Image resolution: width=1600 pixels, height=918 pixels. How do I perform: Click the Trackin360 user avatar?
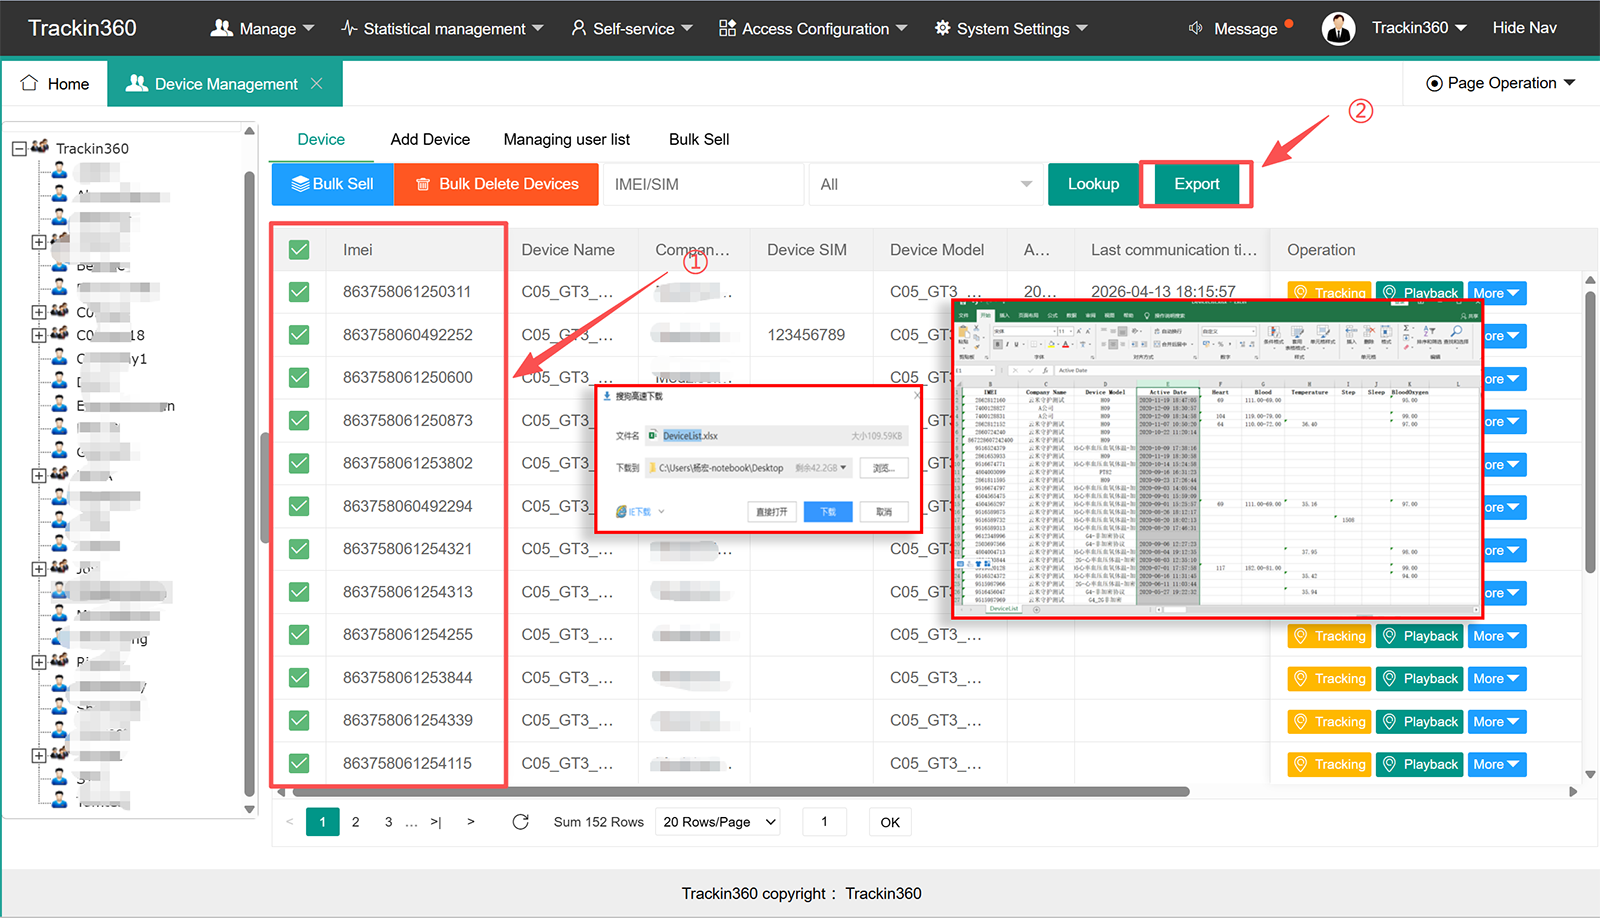1338,28
